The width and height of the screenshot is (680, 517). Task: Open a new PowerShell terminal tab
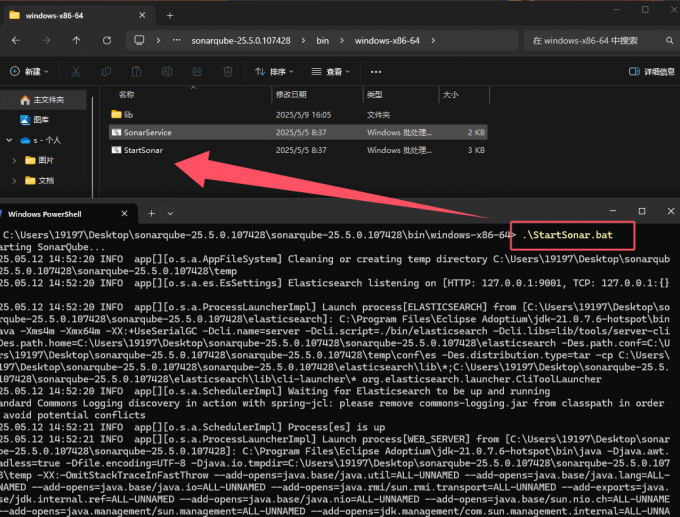point(151,213)
